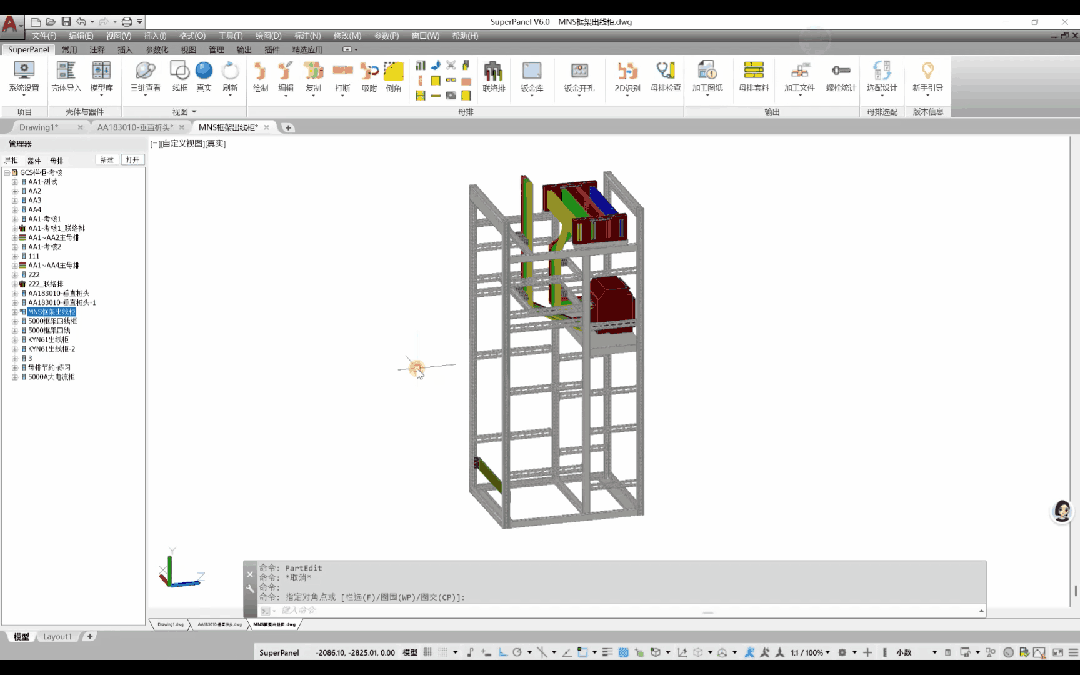Image resolution: width=1080 pixels, height=675 pixels.
Task: Select the 真实 realistic view sphere icon
Action: [204, 76]
